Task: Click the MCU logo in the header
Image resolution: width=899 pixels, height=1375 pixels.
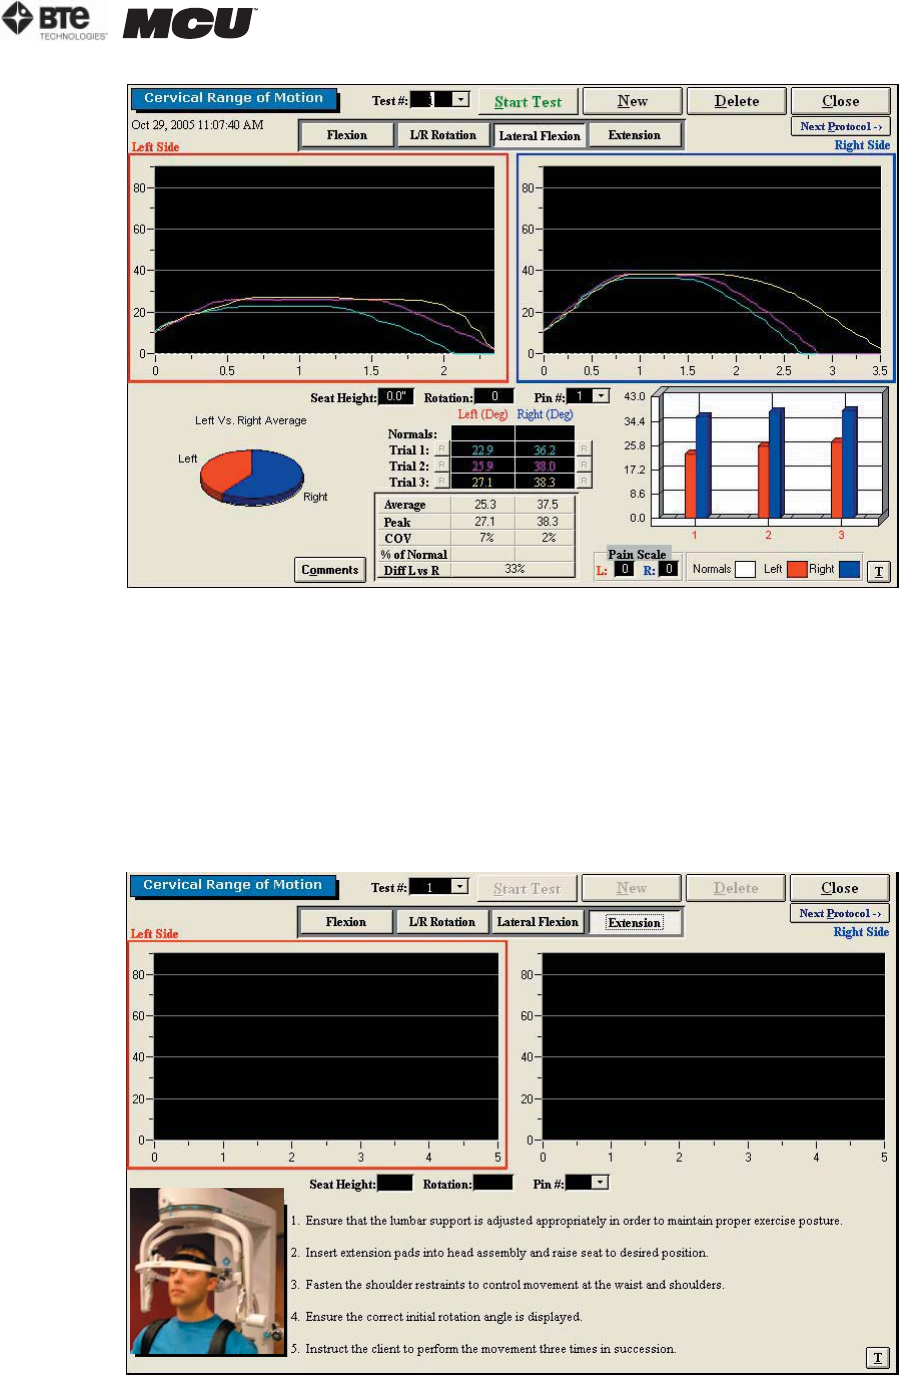Action: (x=190, y=23)
